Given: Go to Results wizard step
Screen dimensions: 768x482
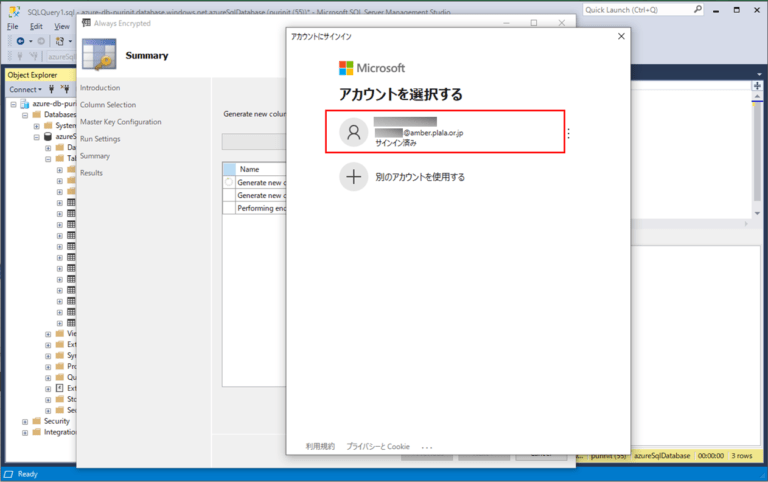Looking at the screenshot, I should point(91,173).
